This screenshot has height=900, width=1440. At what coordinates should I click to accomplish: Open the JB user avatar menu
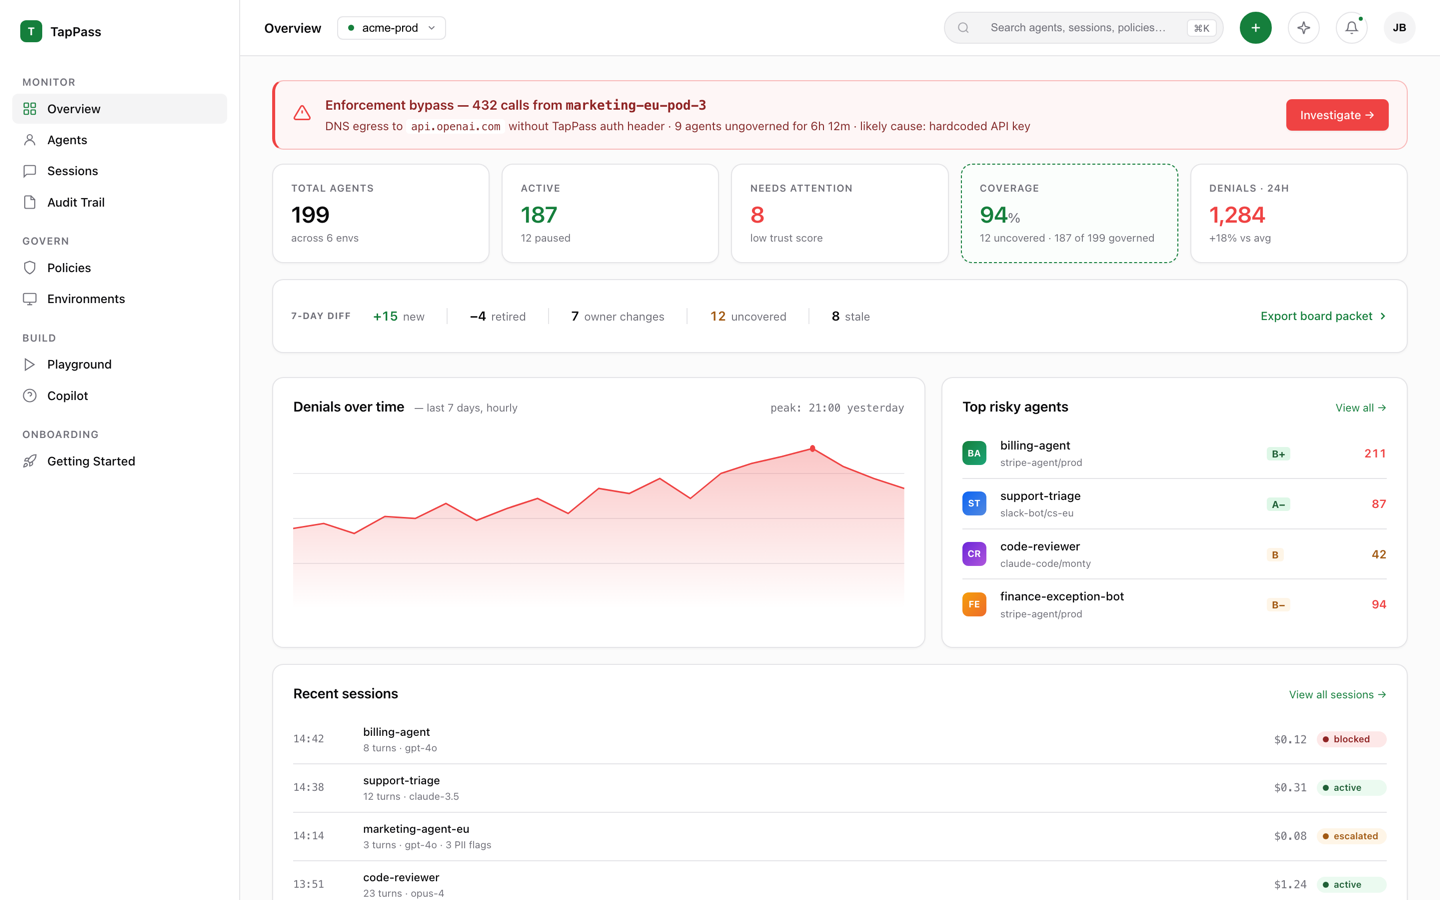(1400, 28)
